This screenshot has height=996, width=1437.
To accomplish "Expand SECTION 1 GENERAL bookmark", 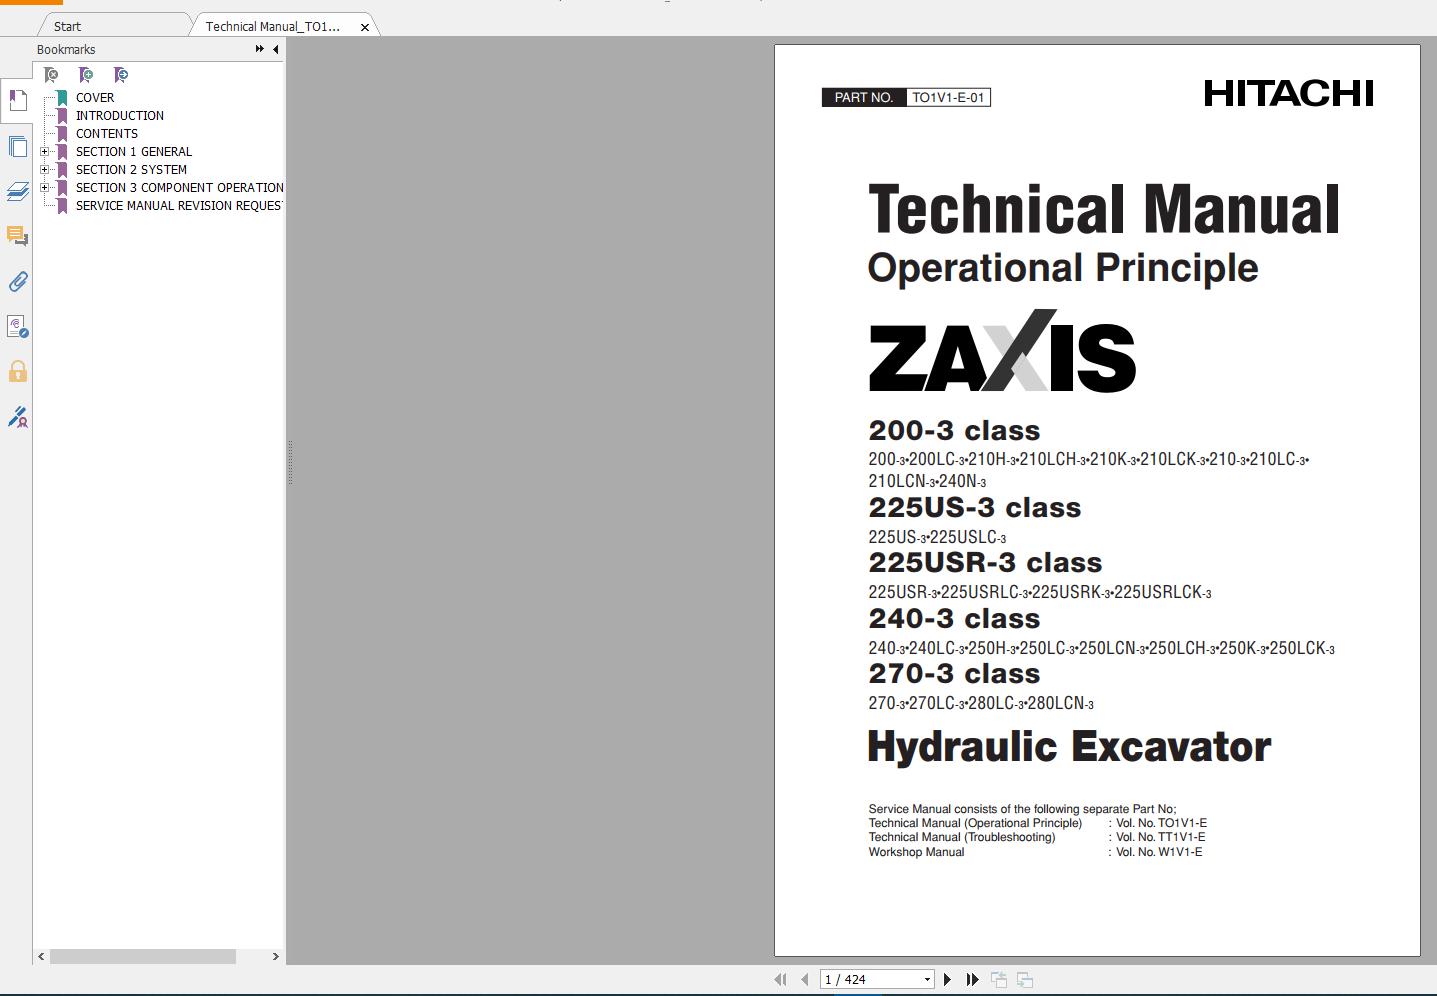I will point(46,151).
